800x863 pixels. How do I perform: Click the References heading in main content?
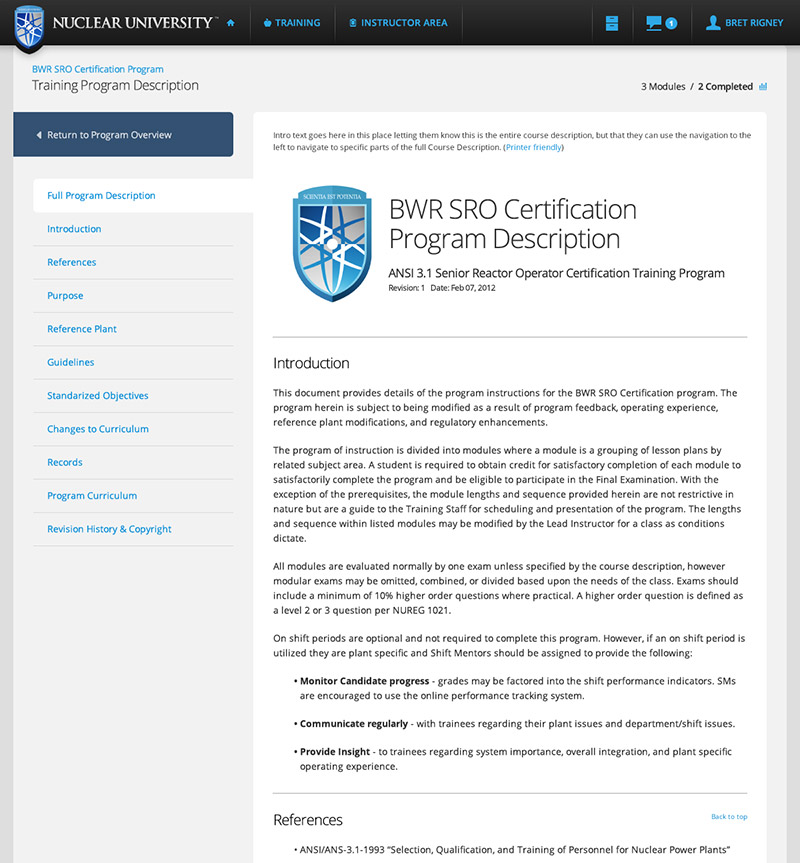point(308,820)
